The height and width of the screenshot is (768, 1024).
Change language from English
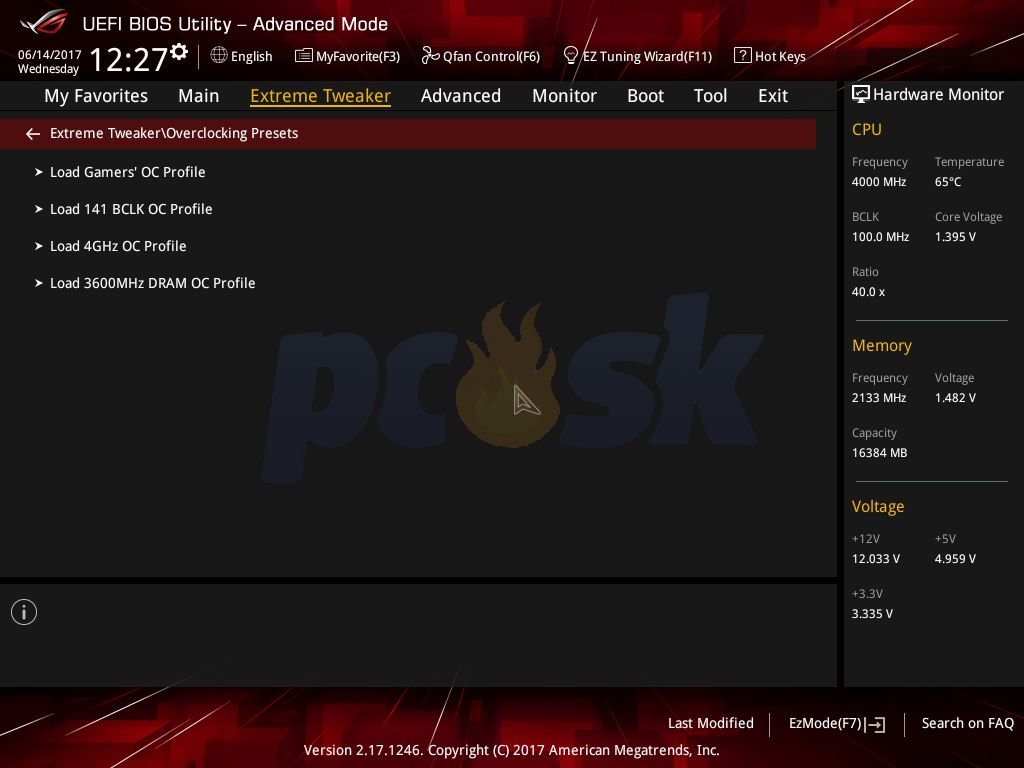tap(251, 56)
